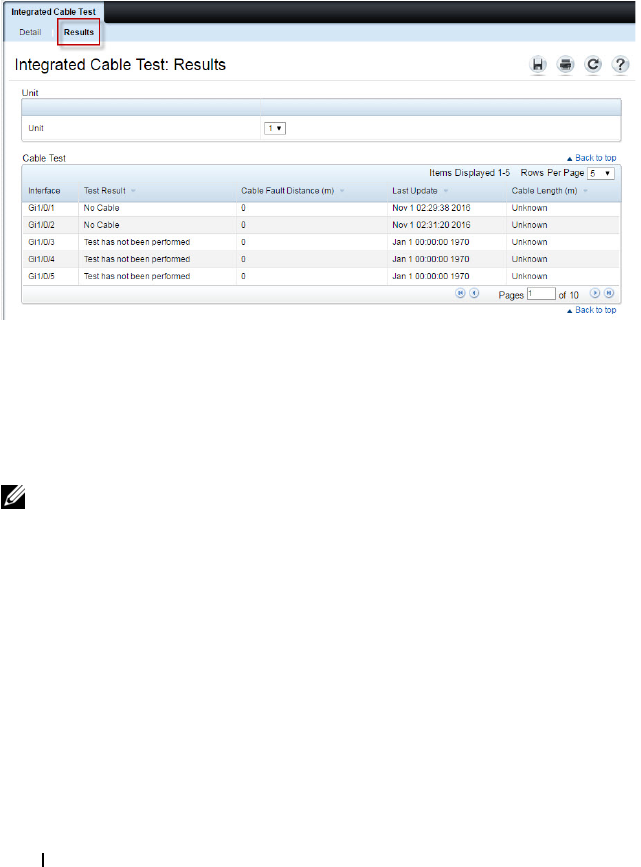Screen dimensions: 641x867
Task: Click the Gi1/0/5 interface cell
Action: coord(41,276)
